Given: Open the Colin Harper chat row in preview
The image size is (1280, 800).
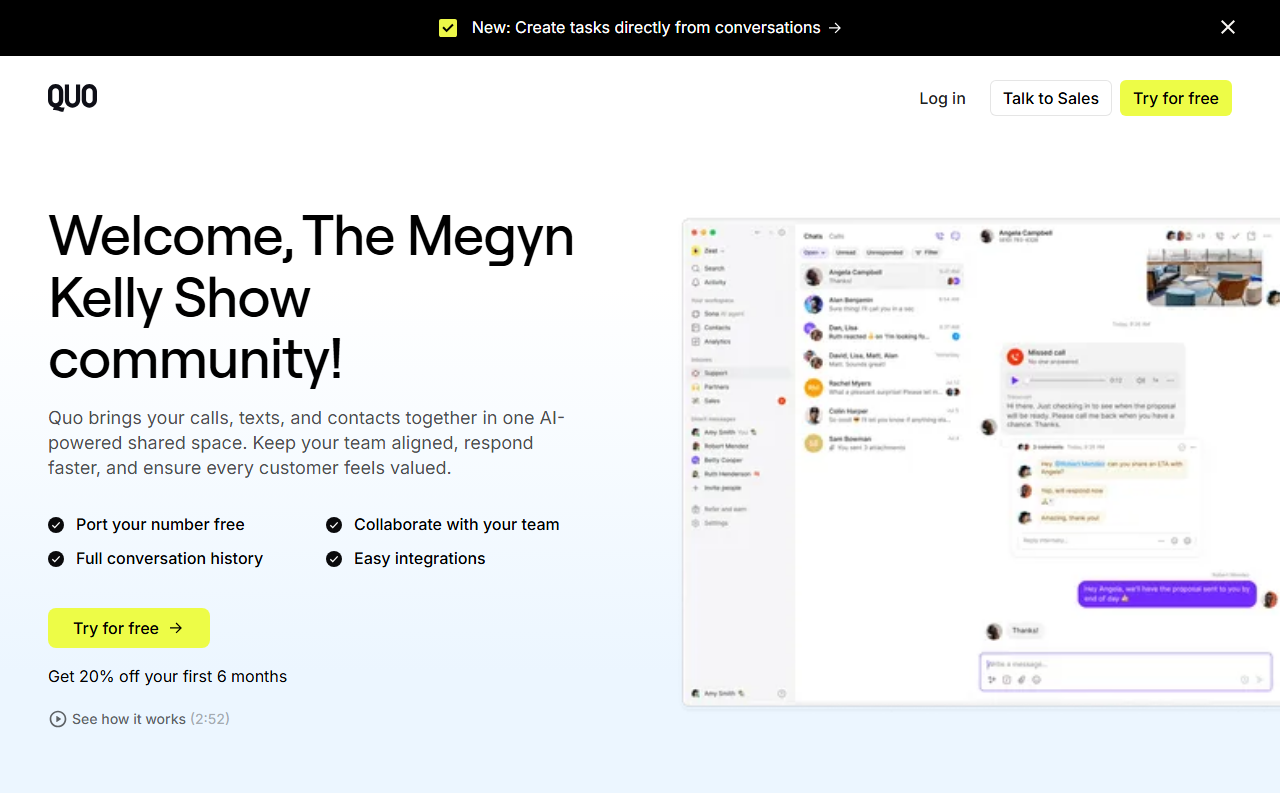Looking at the screenshot, I should 882,415.
